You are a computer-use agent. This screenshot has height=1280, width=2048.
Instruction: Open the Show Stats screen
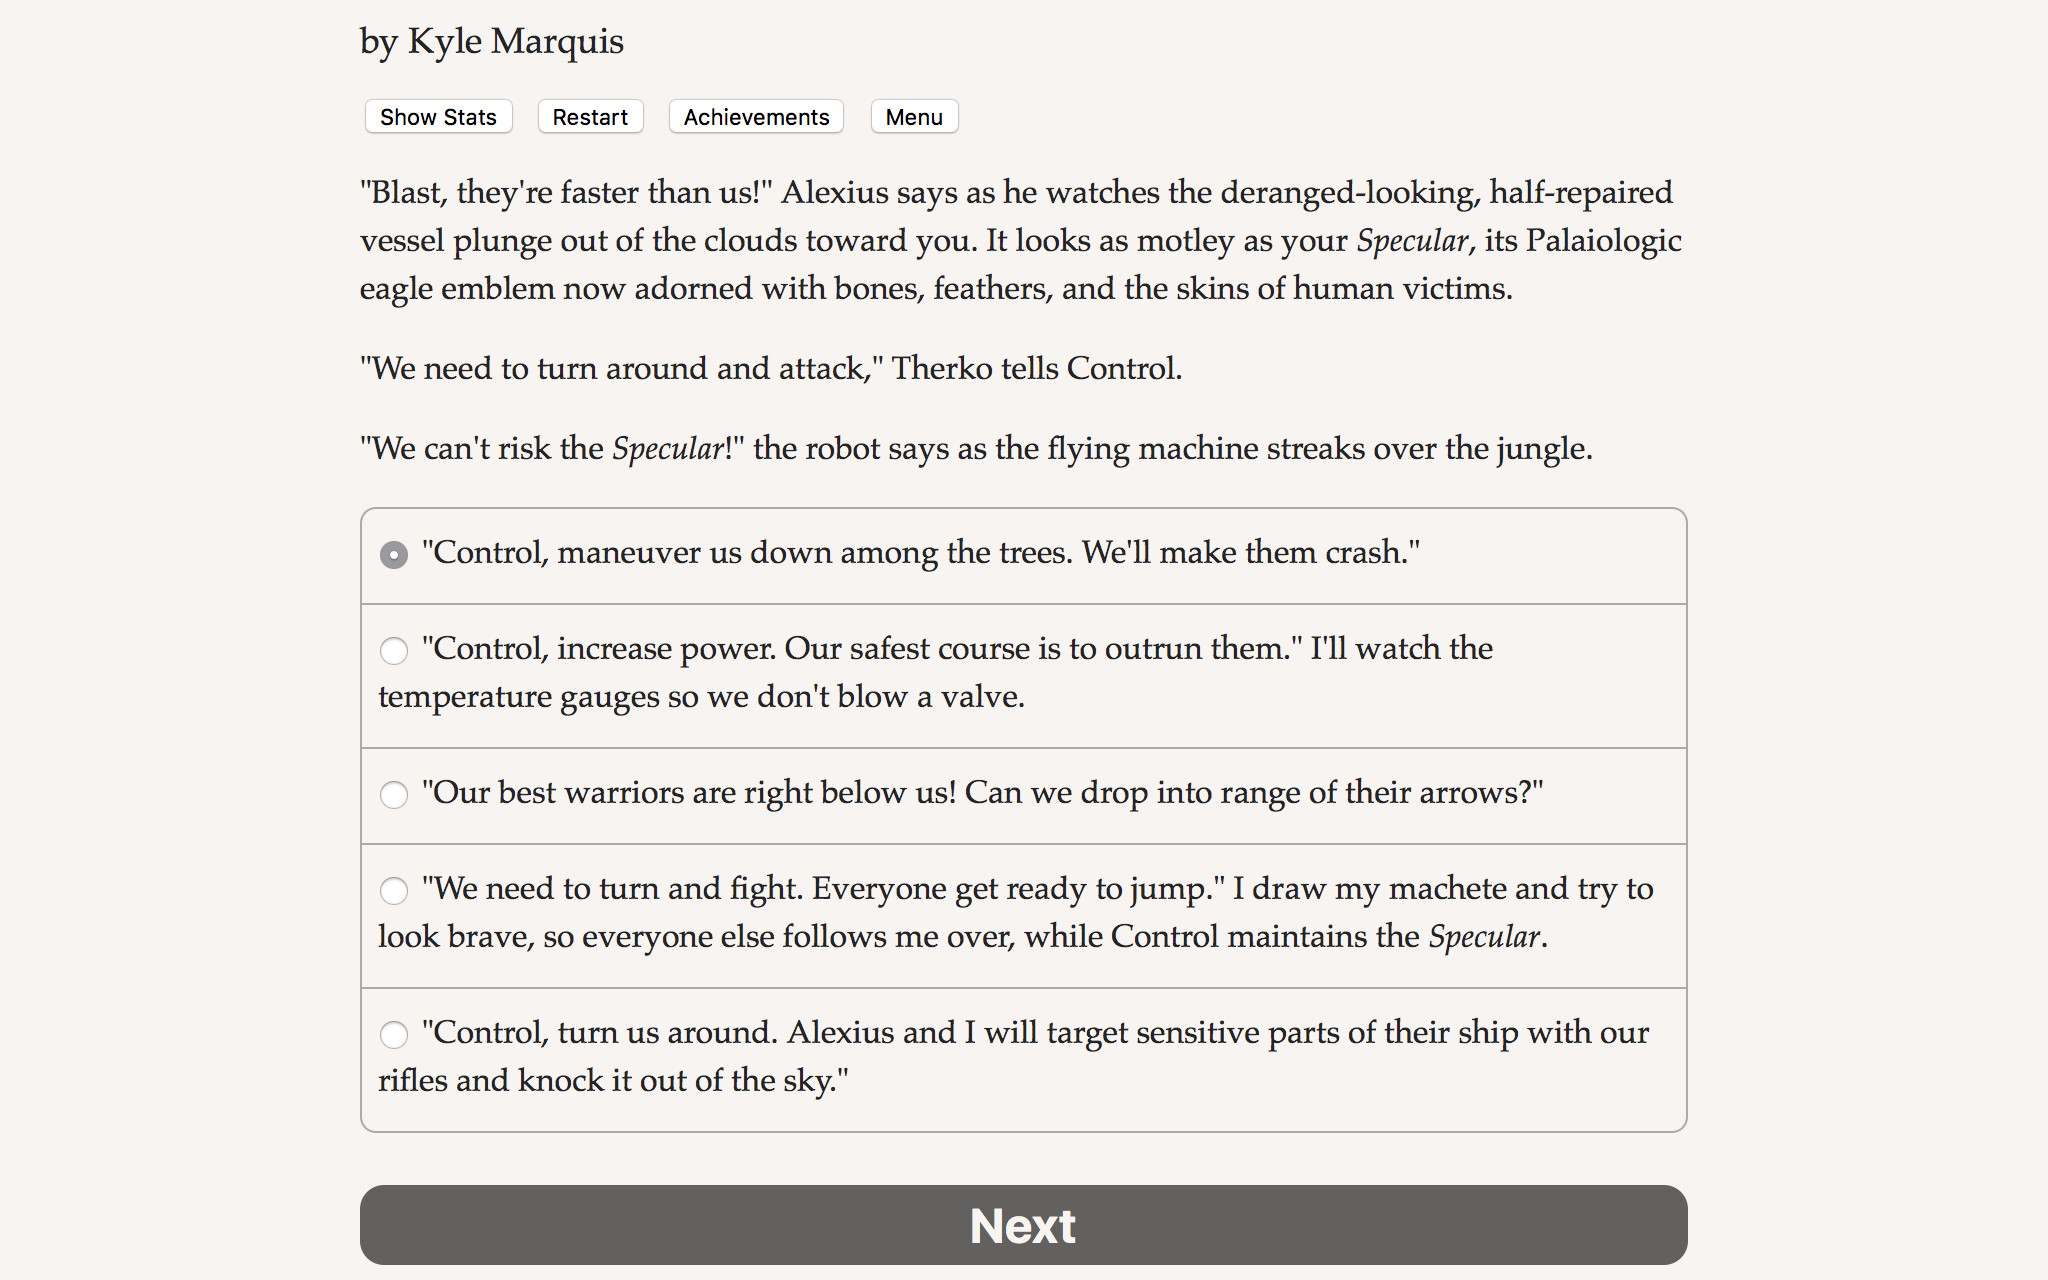(438, 117)
